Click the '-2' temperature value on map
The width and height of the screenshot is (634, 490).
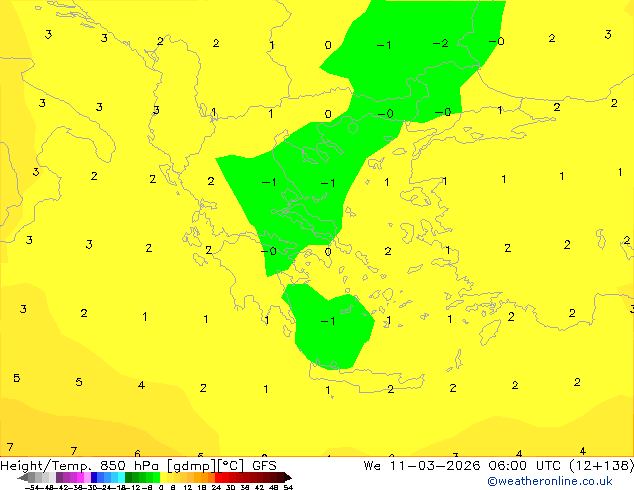pyautogui.click(x=440, y=43)
